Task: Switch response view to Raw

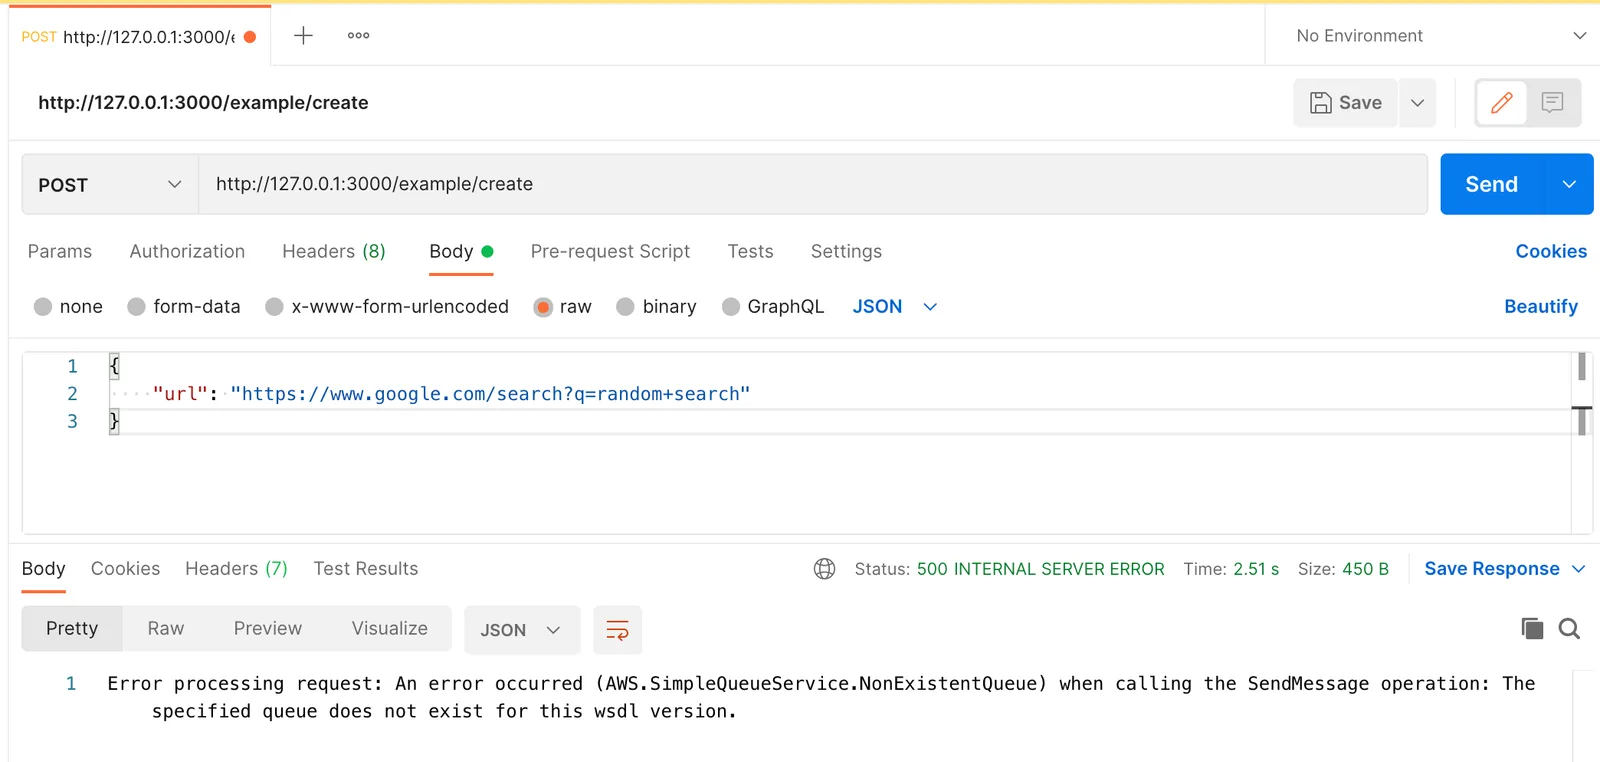Action: 166,629
